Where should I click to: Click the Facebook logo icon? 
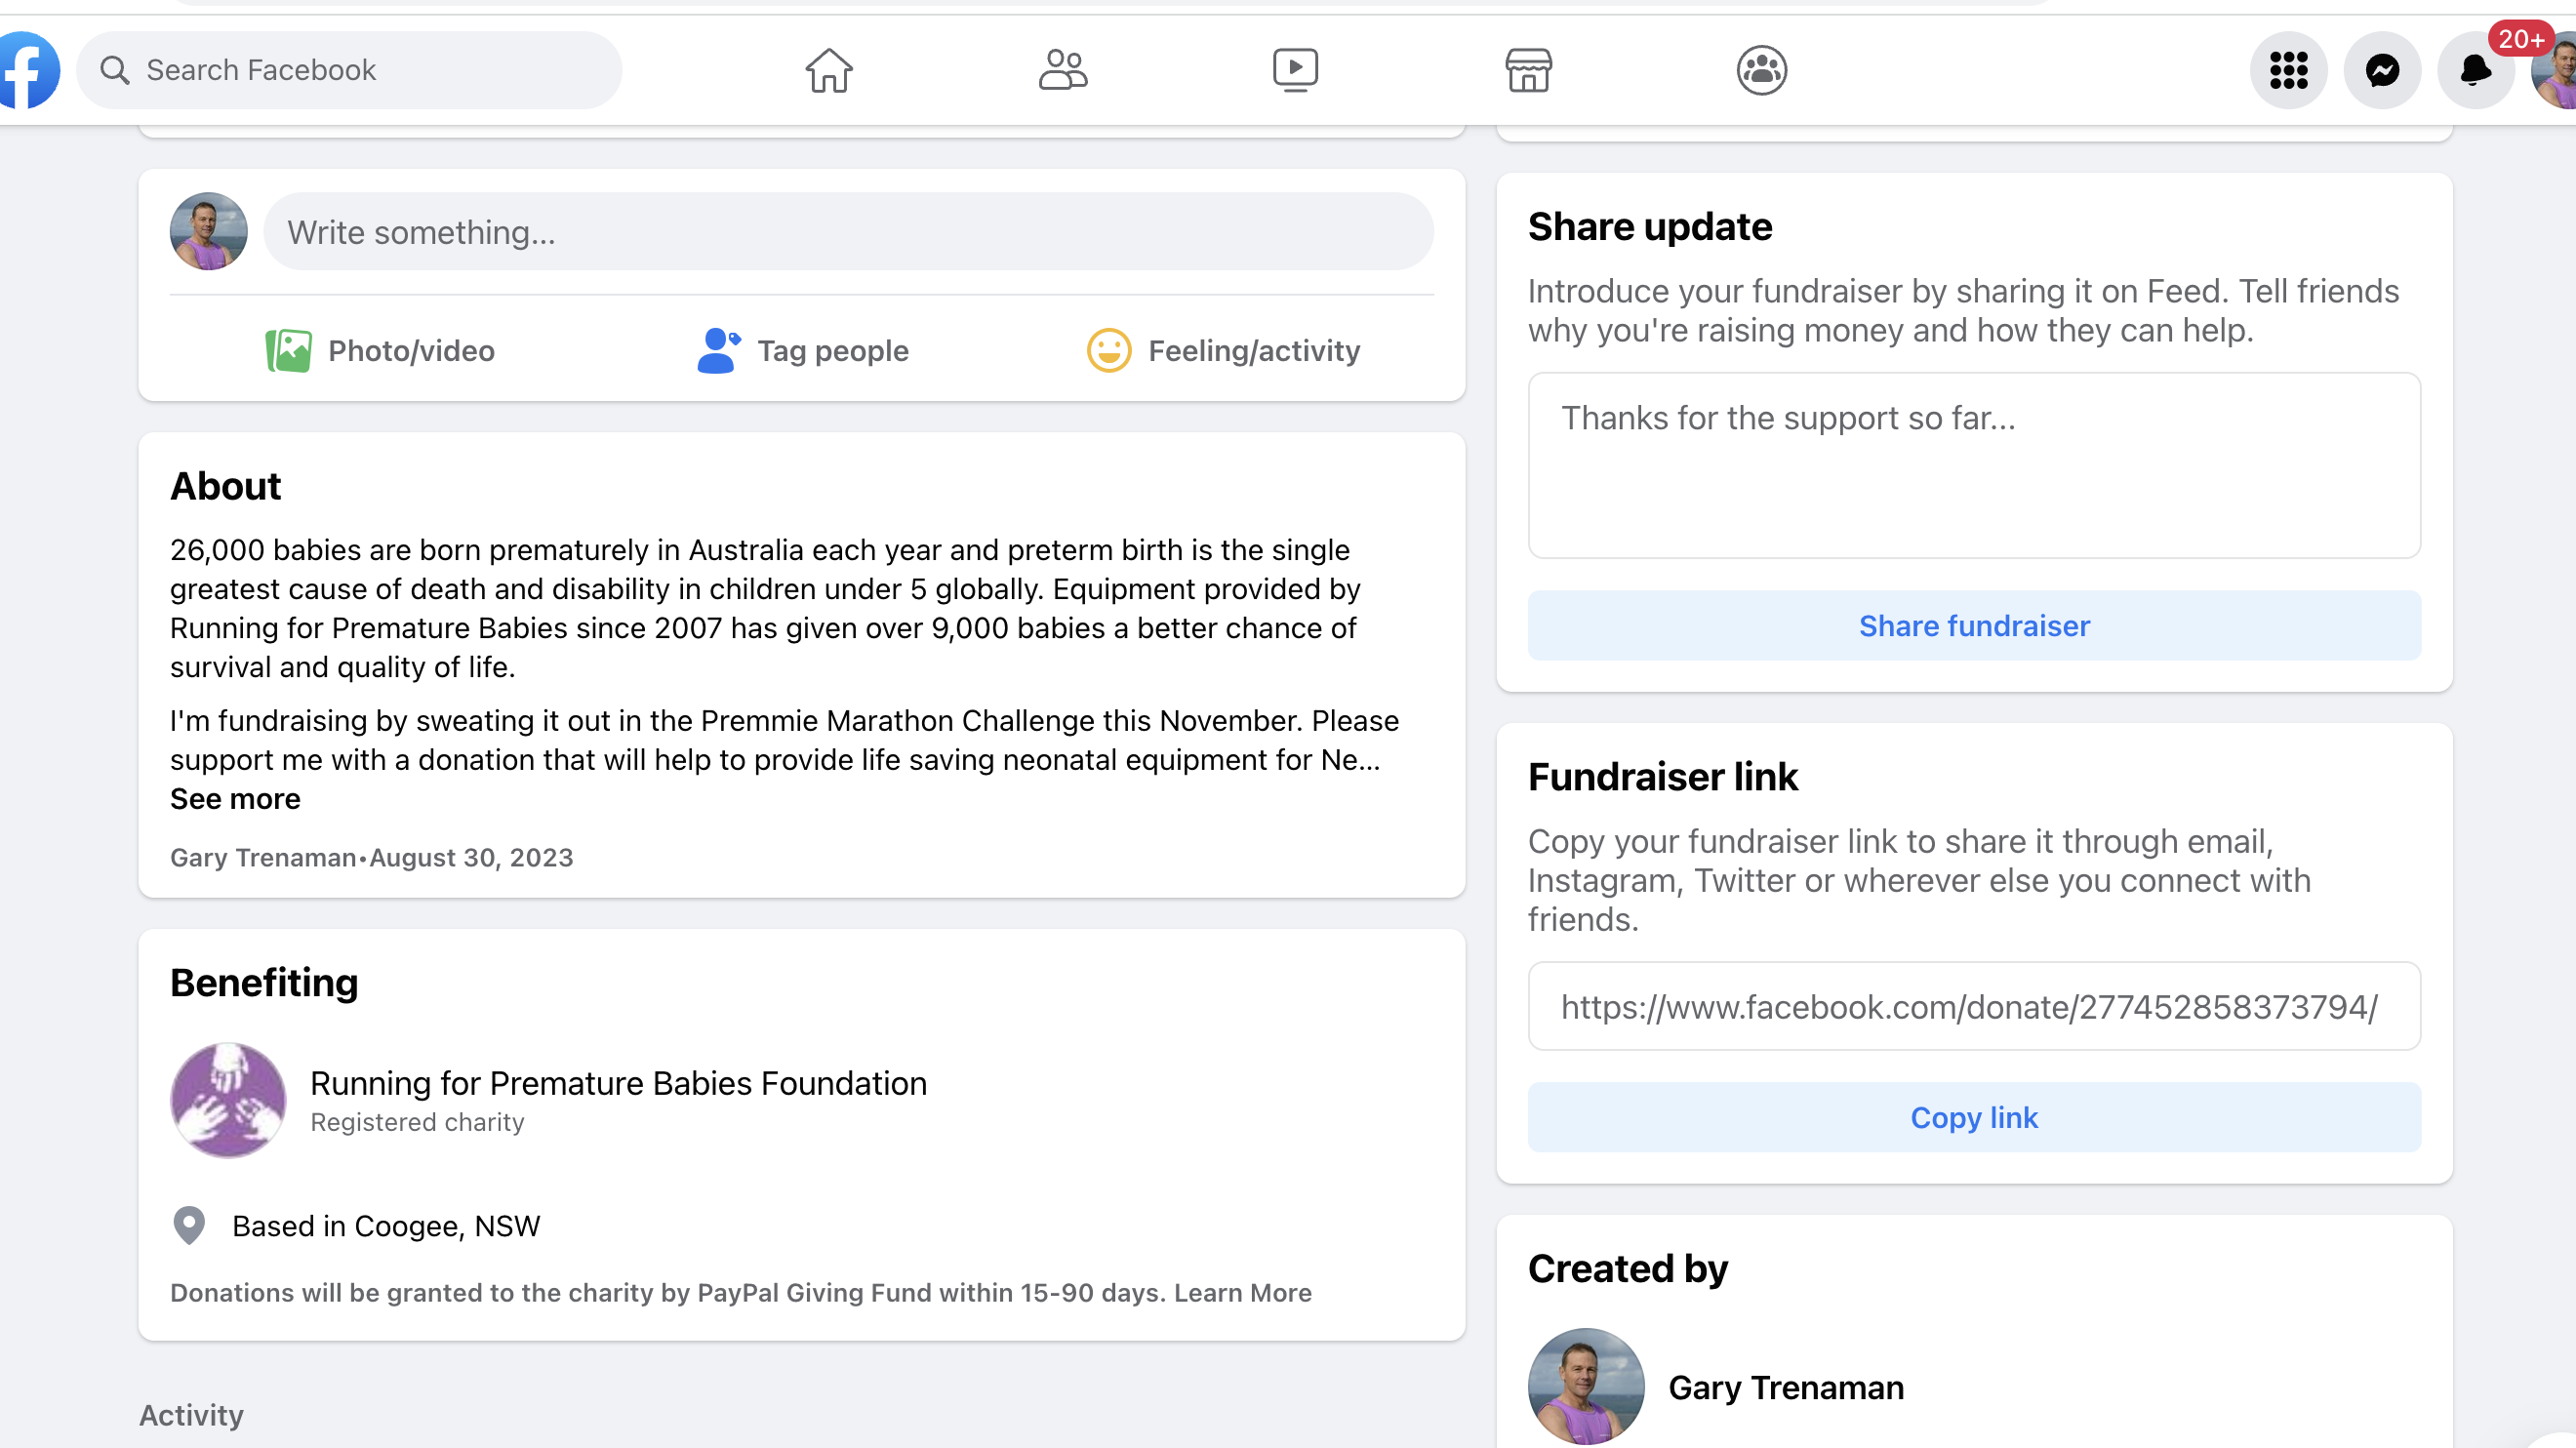28,70
